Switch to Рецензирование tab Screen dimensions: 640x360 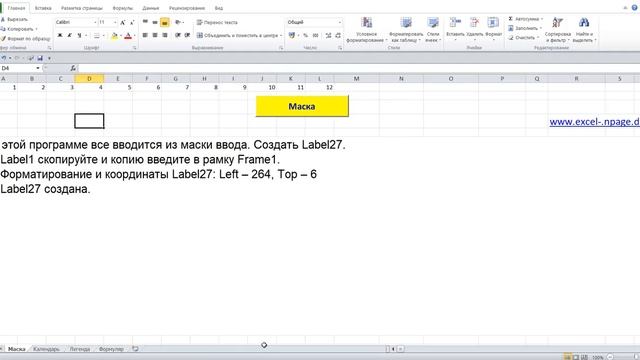pyautogui.click(x=187, y=8)
